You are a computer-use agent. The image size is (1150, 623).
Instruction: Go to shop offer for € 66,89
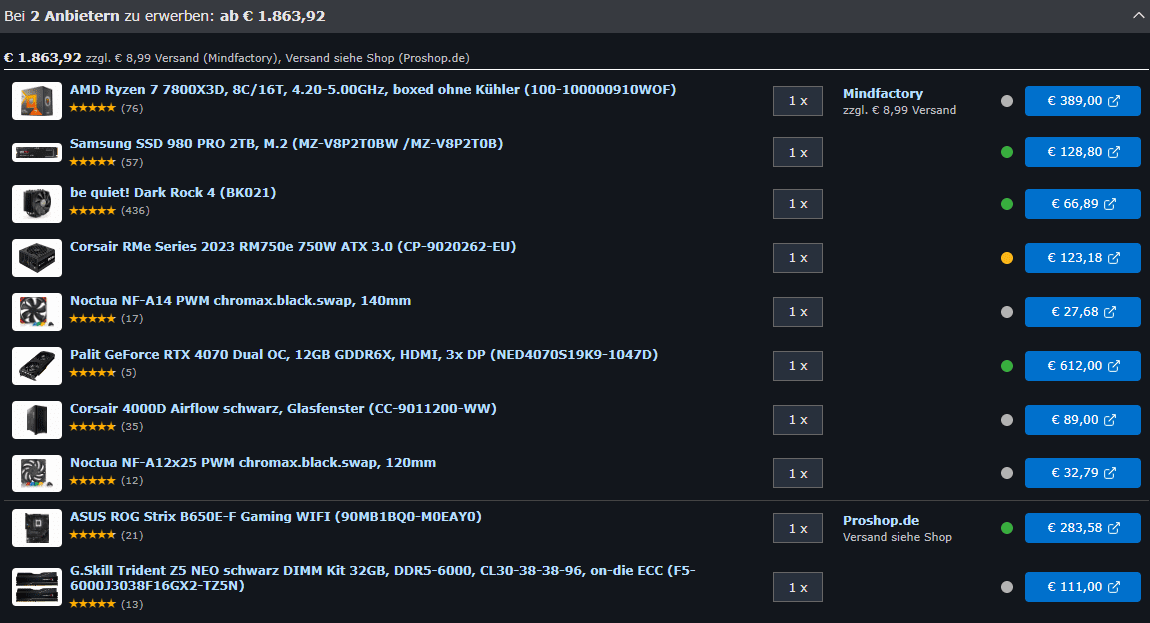tap(1083, 204)
